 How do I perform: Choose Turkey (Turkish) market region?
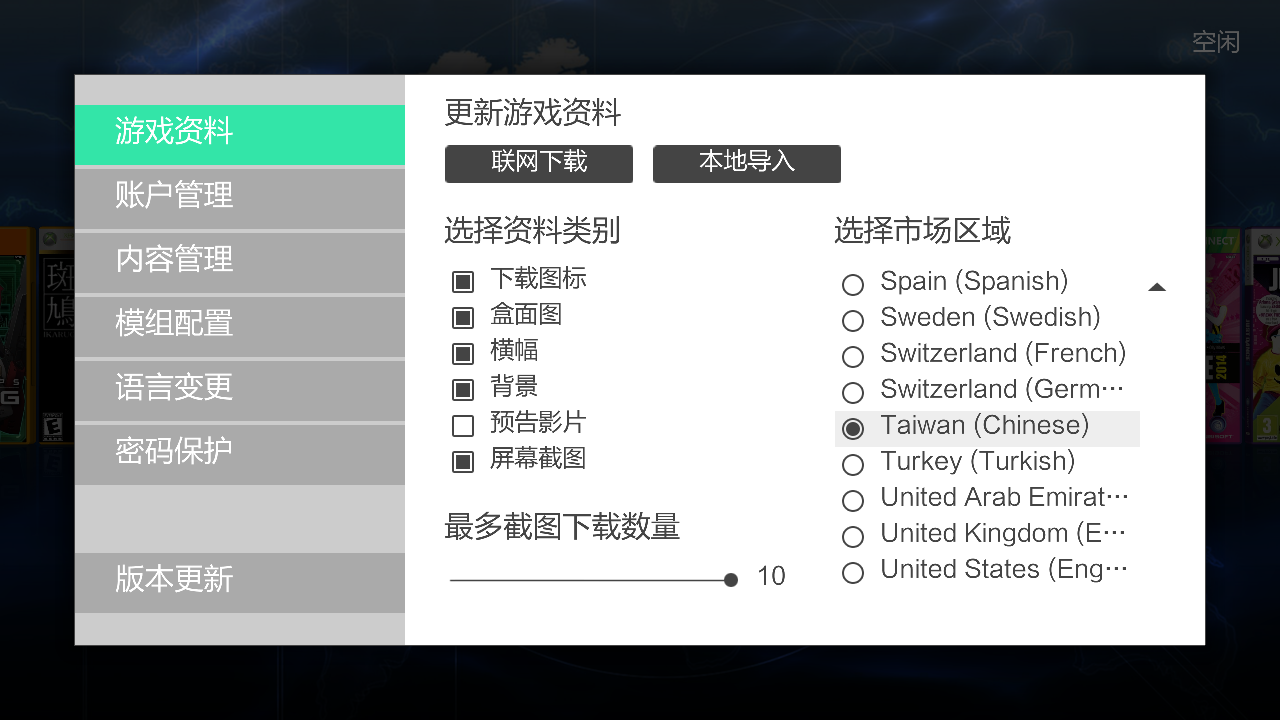(x=987, y=463)
